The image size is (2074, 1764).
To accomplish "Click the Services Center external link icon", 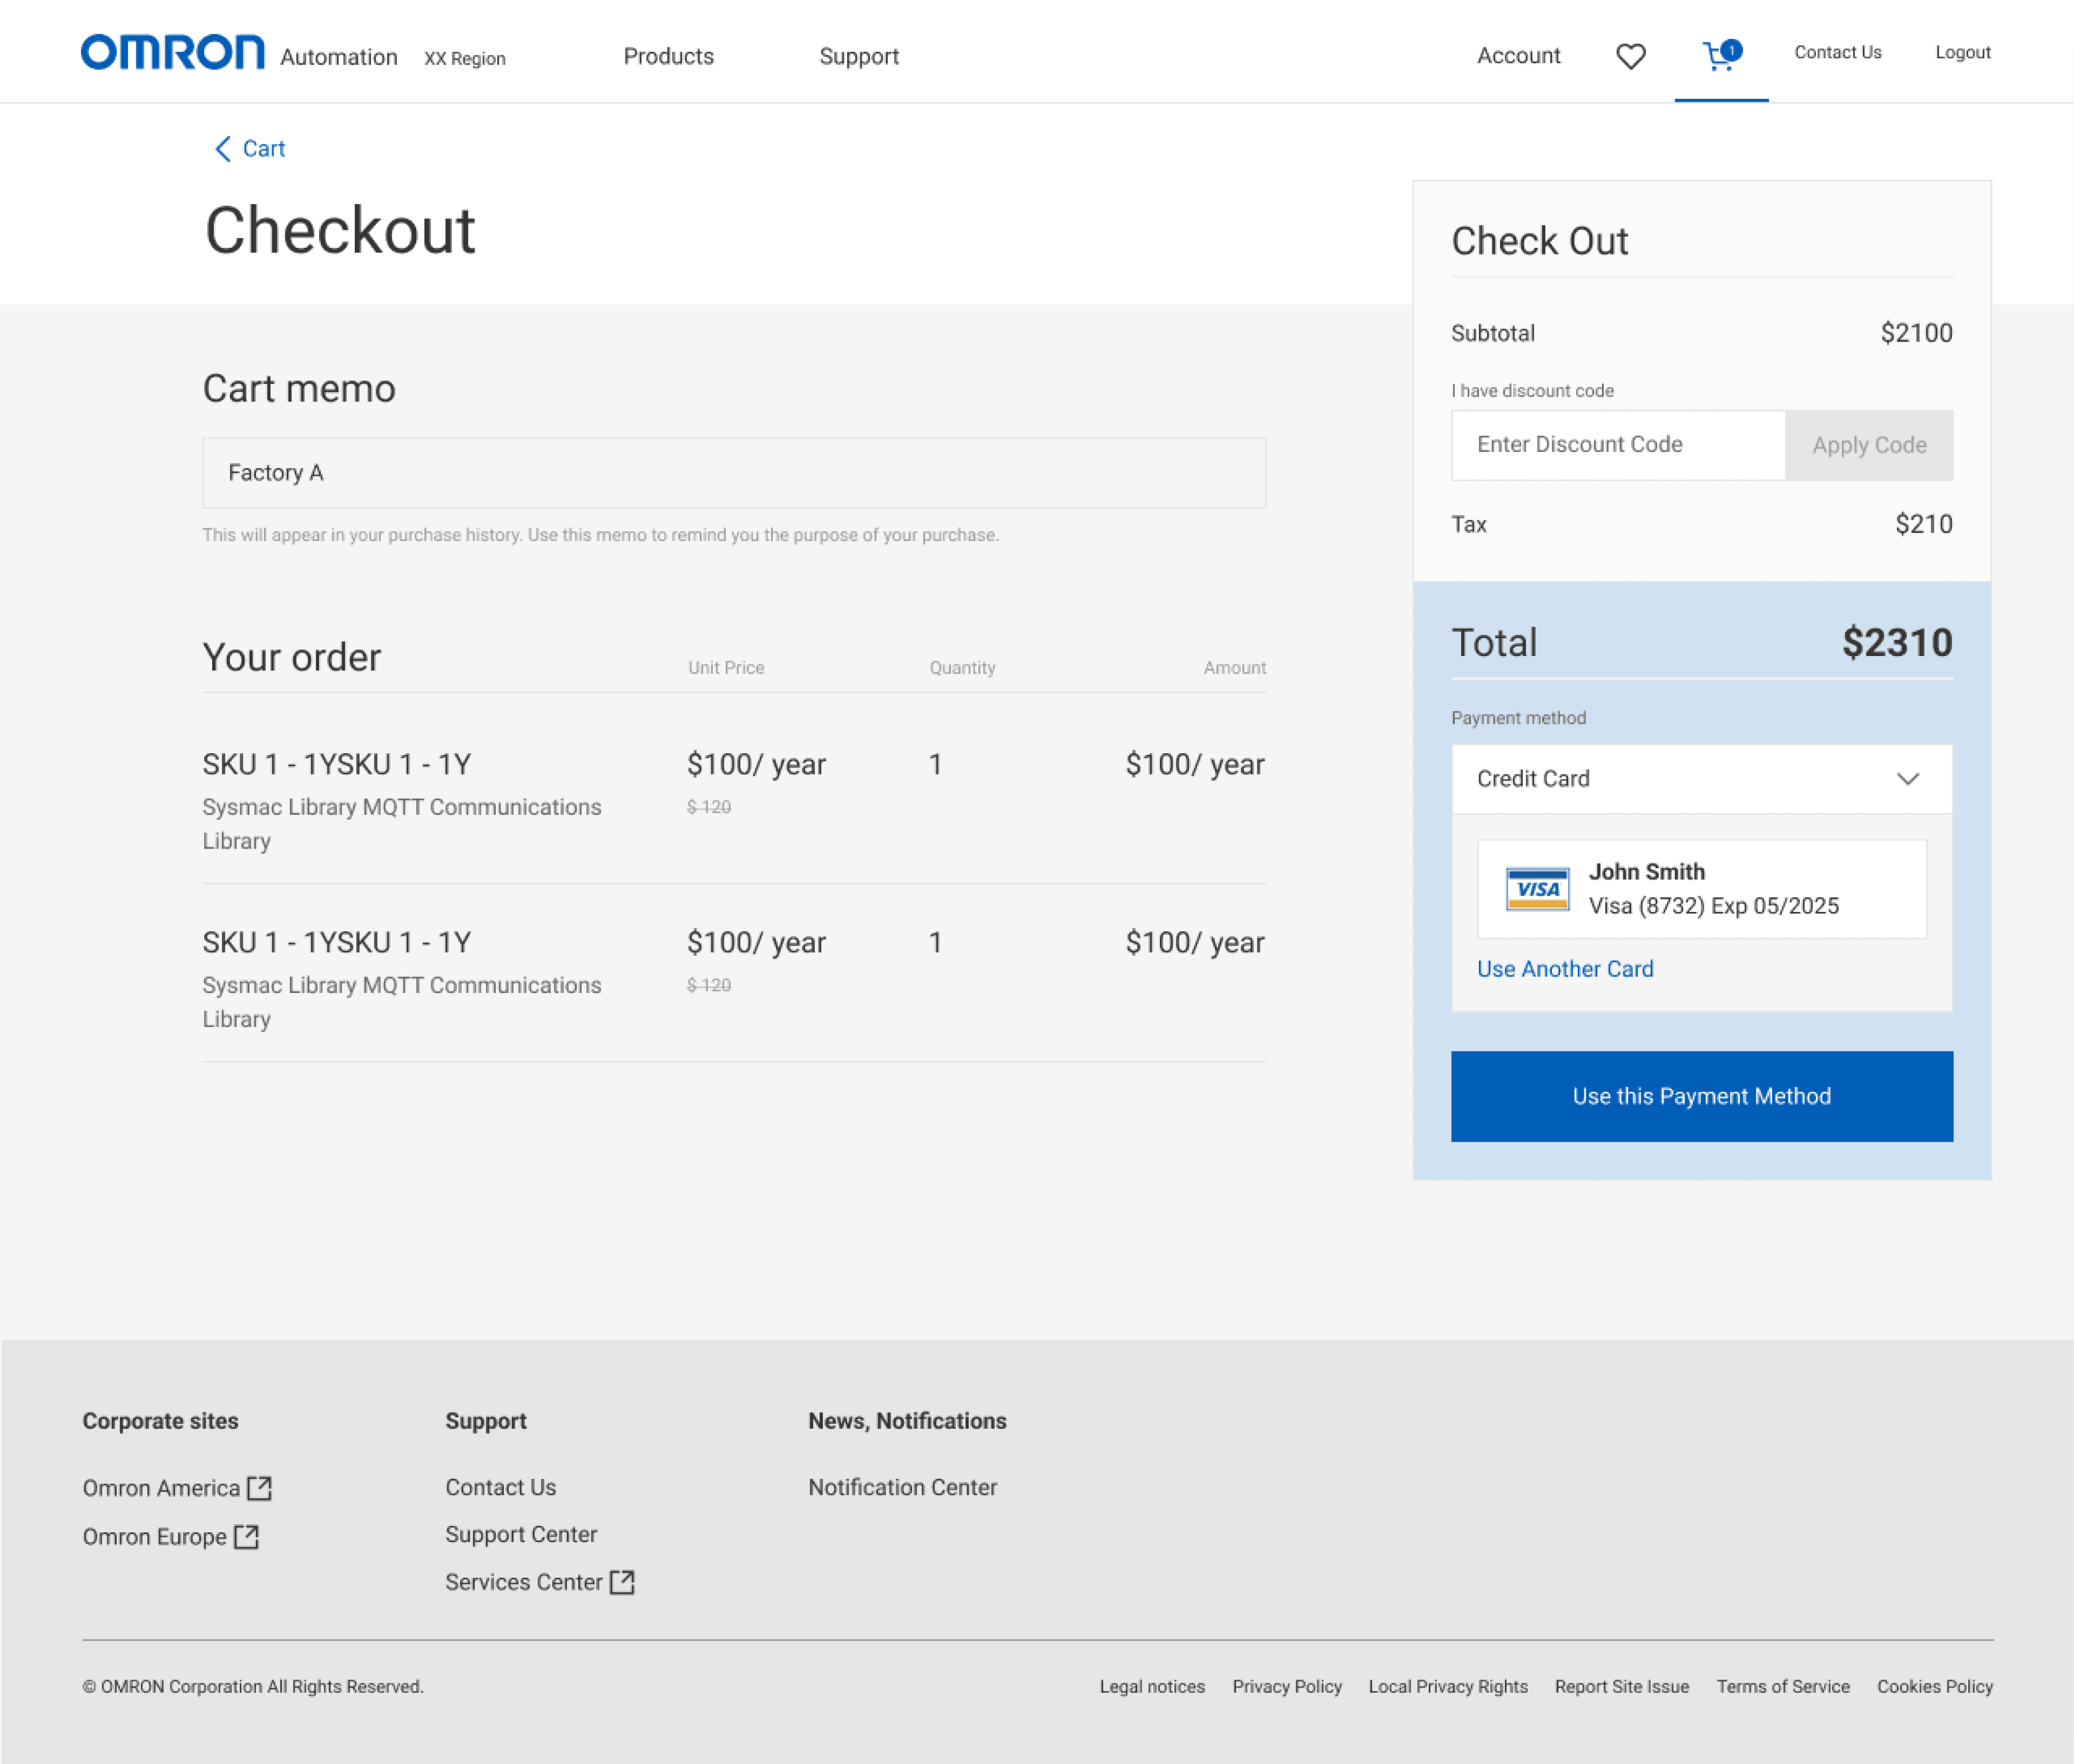I will 622,1582.
